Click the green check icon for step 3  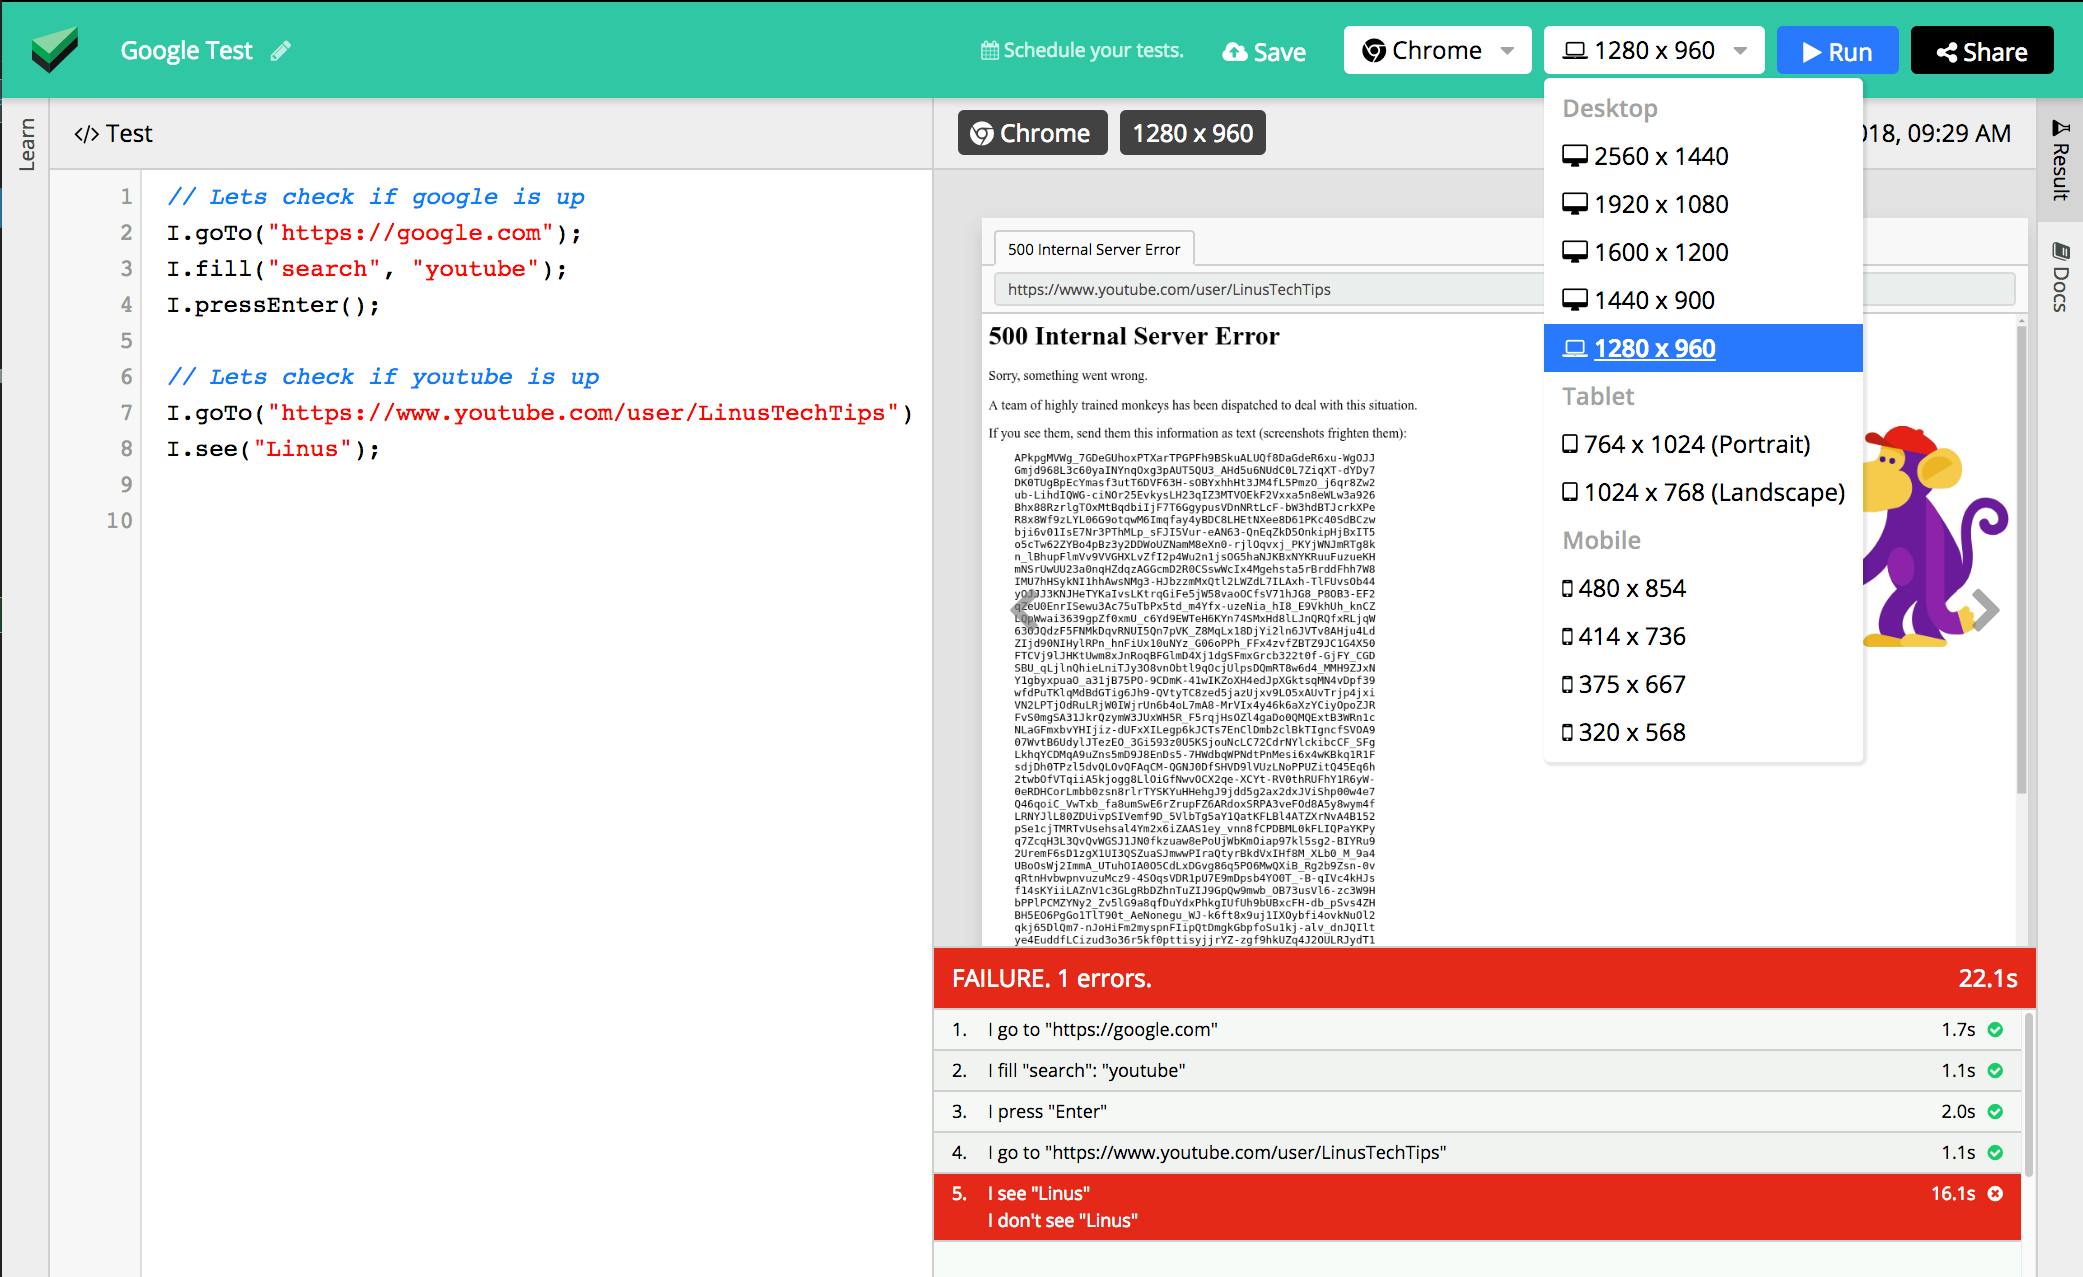tap(1995, 1112)
